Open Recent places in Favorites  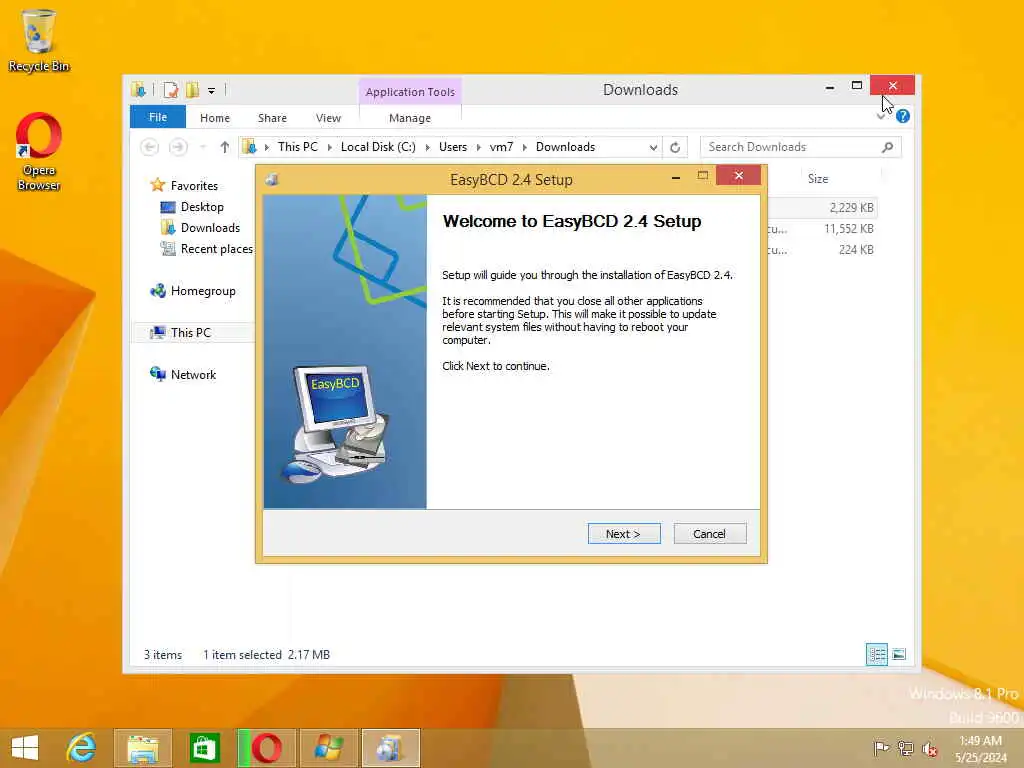216,249
